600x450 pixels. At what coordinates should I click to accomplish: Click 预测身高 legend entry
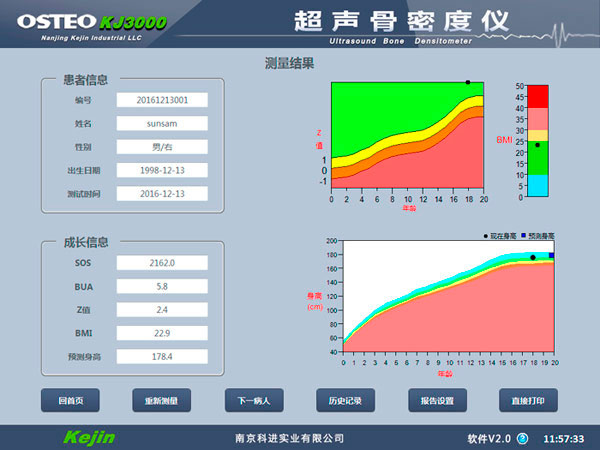click(x=538, y=236)
